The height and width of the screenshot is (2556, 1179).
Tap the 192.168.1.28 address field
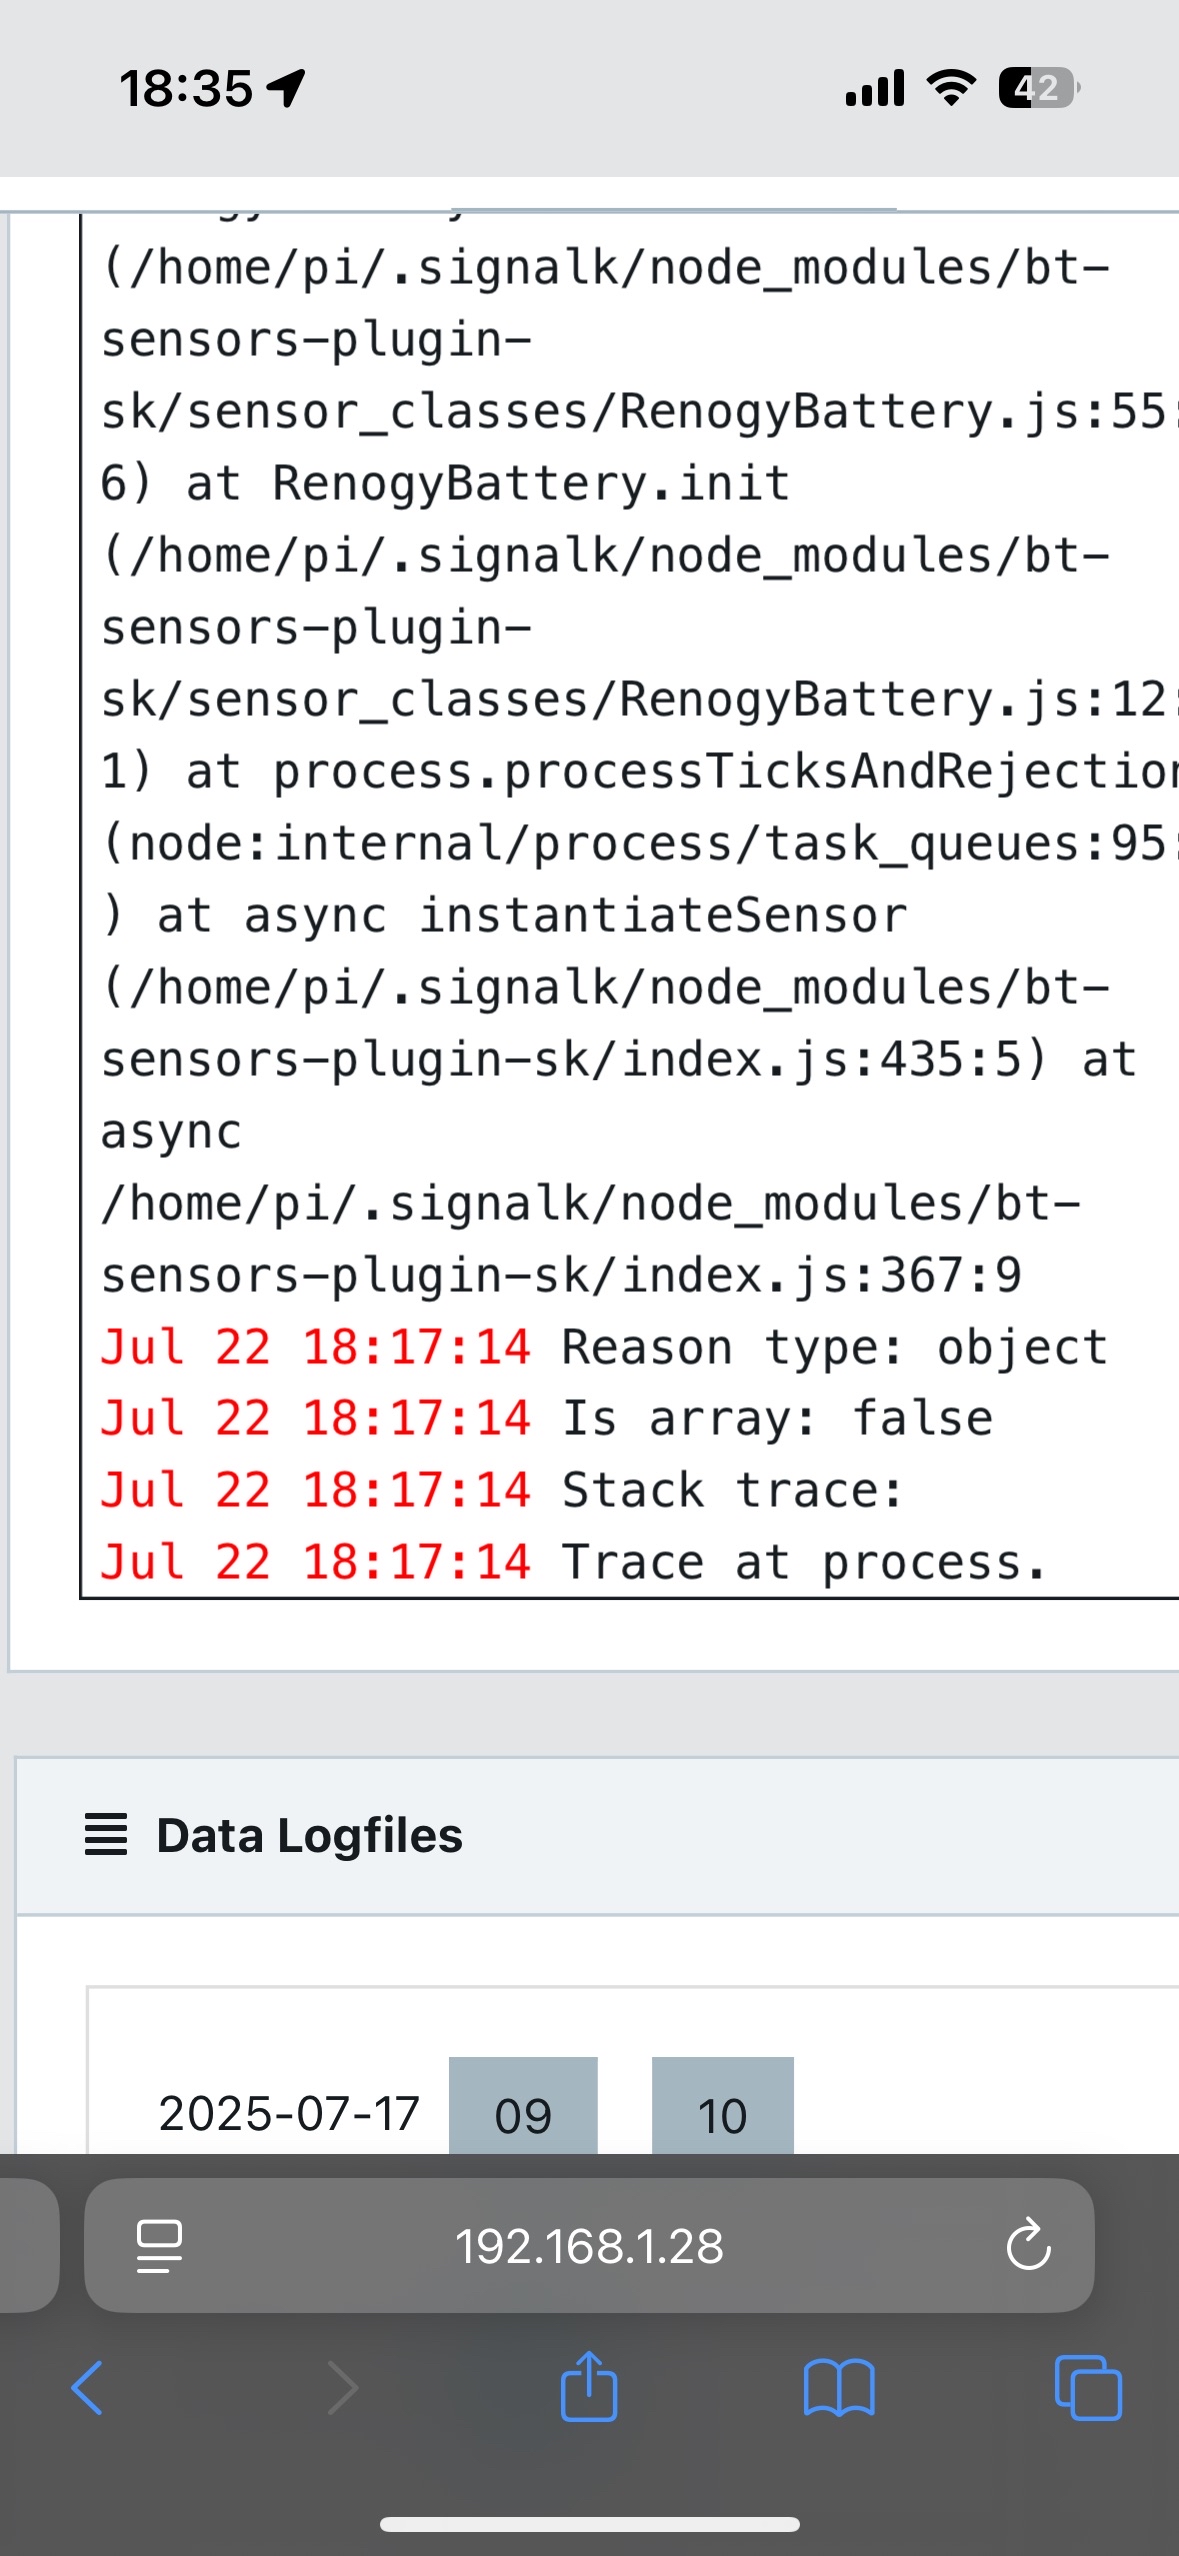click(589, 2246)
